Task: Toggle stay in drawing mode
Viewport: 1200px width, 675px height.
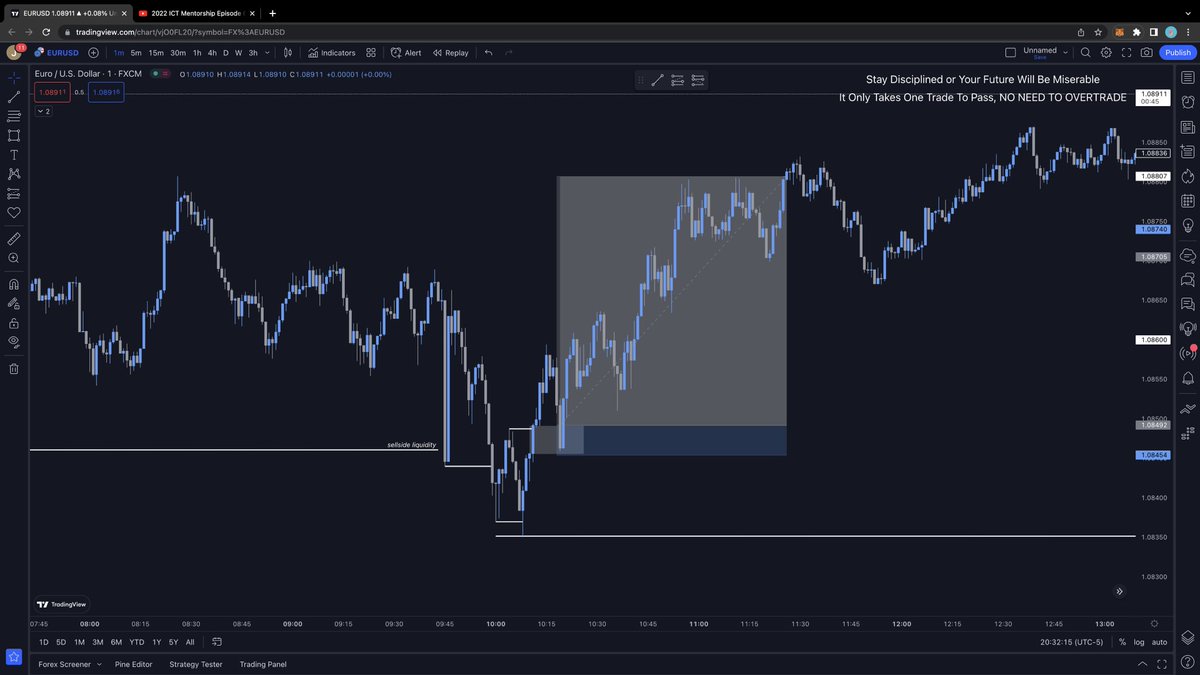Action: (14, 303)
